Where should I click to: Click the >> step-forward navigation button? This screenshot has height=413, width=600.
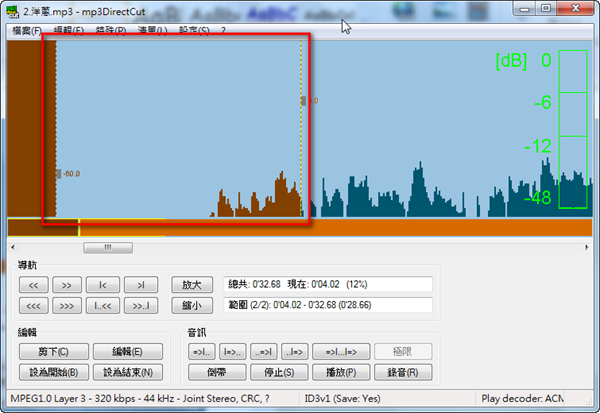click(x=67, y=285)
